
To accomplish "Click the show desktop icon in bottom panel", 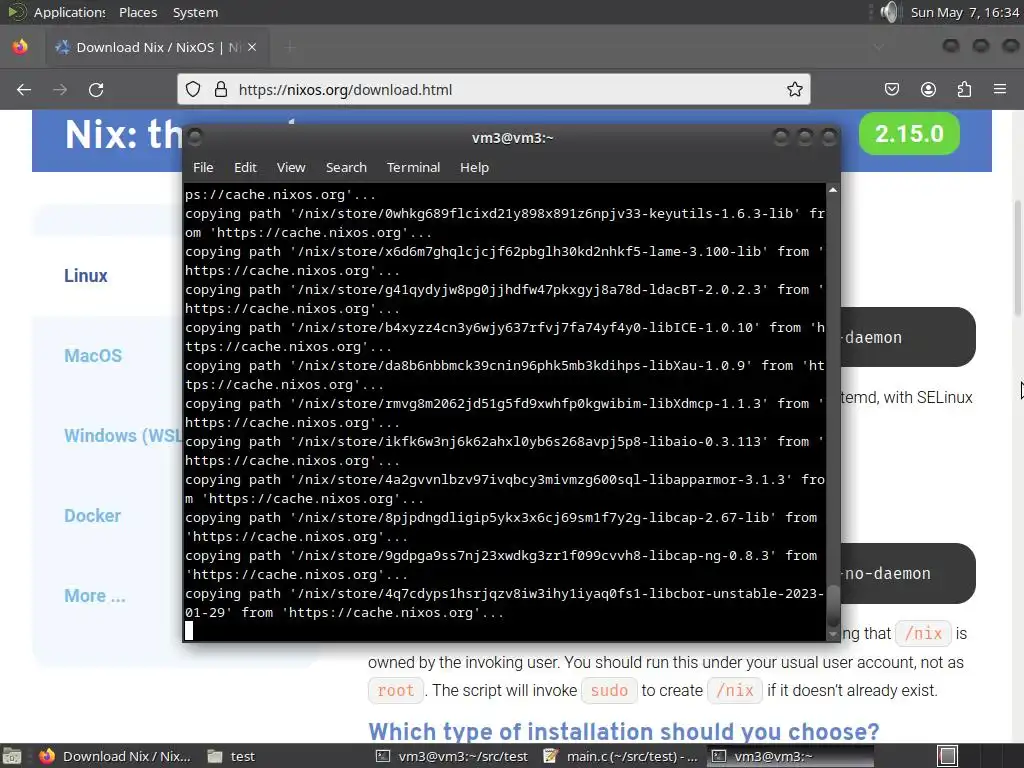I will [12, 756].
